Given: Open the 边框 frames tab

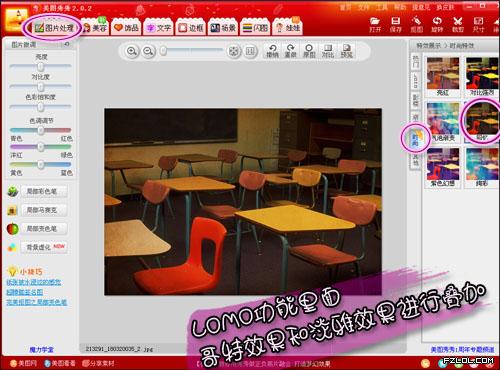Looking at the screenshot, I should pos(191,27).
